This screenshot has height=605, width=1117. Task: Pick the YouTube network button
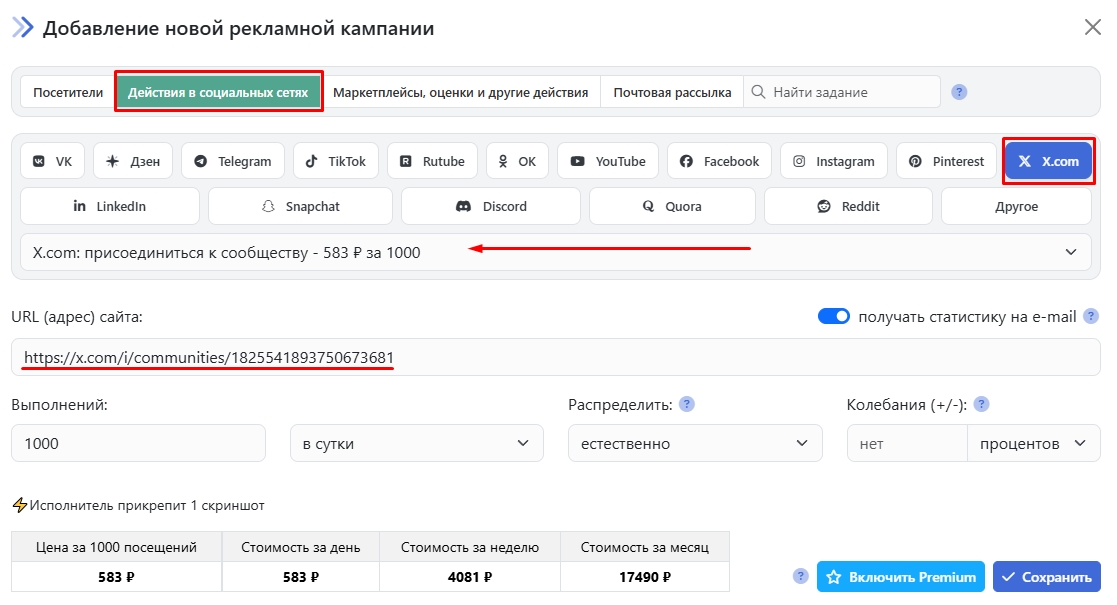(608, 161)
